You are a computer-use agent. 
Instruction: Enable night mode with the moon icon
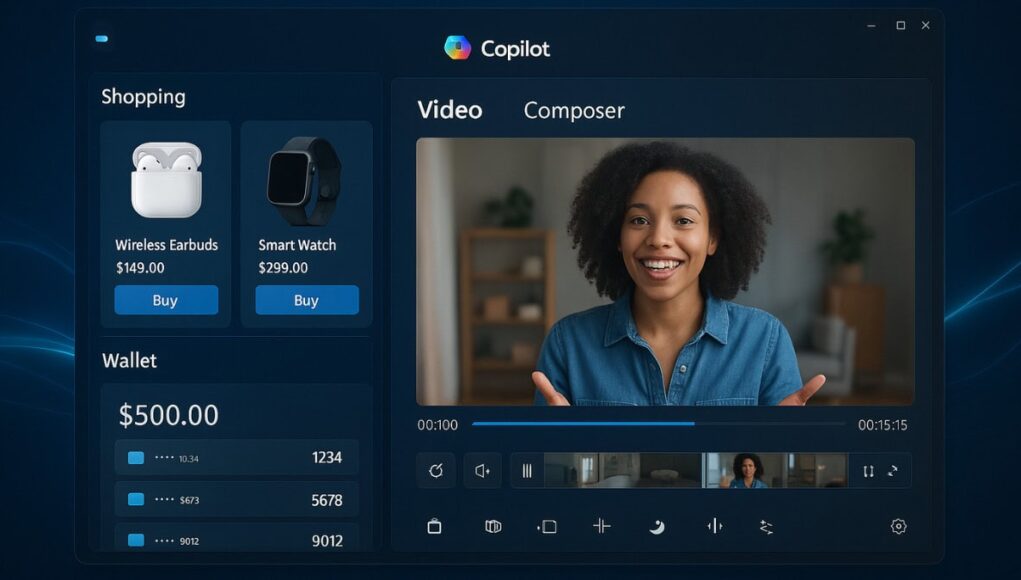pos(655,525)
